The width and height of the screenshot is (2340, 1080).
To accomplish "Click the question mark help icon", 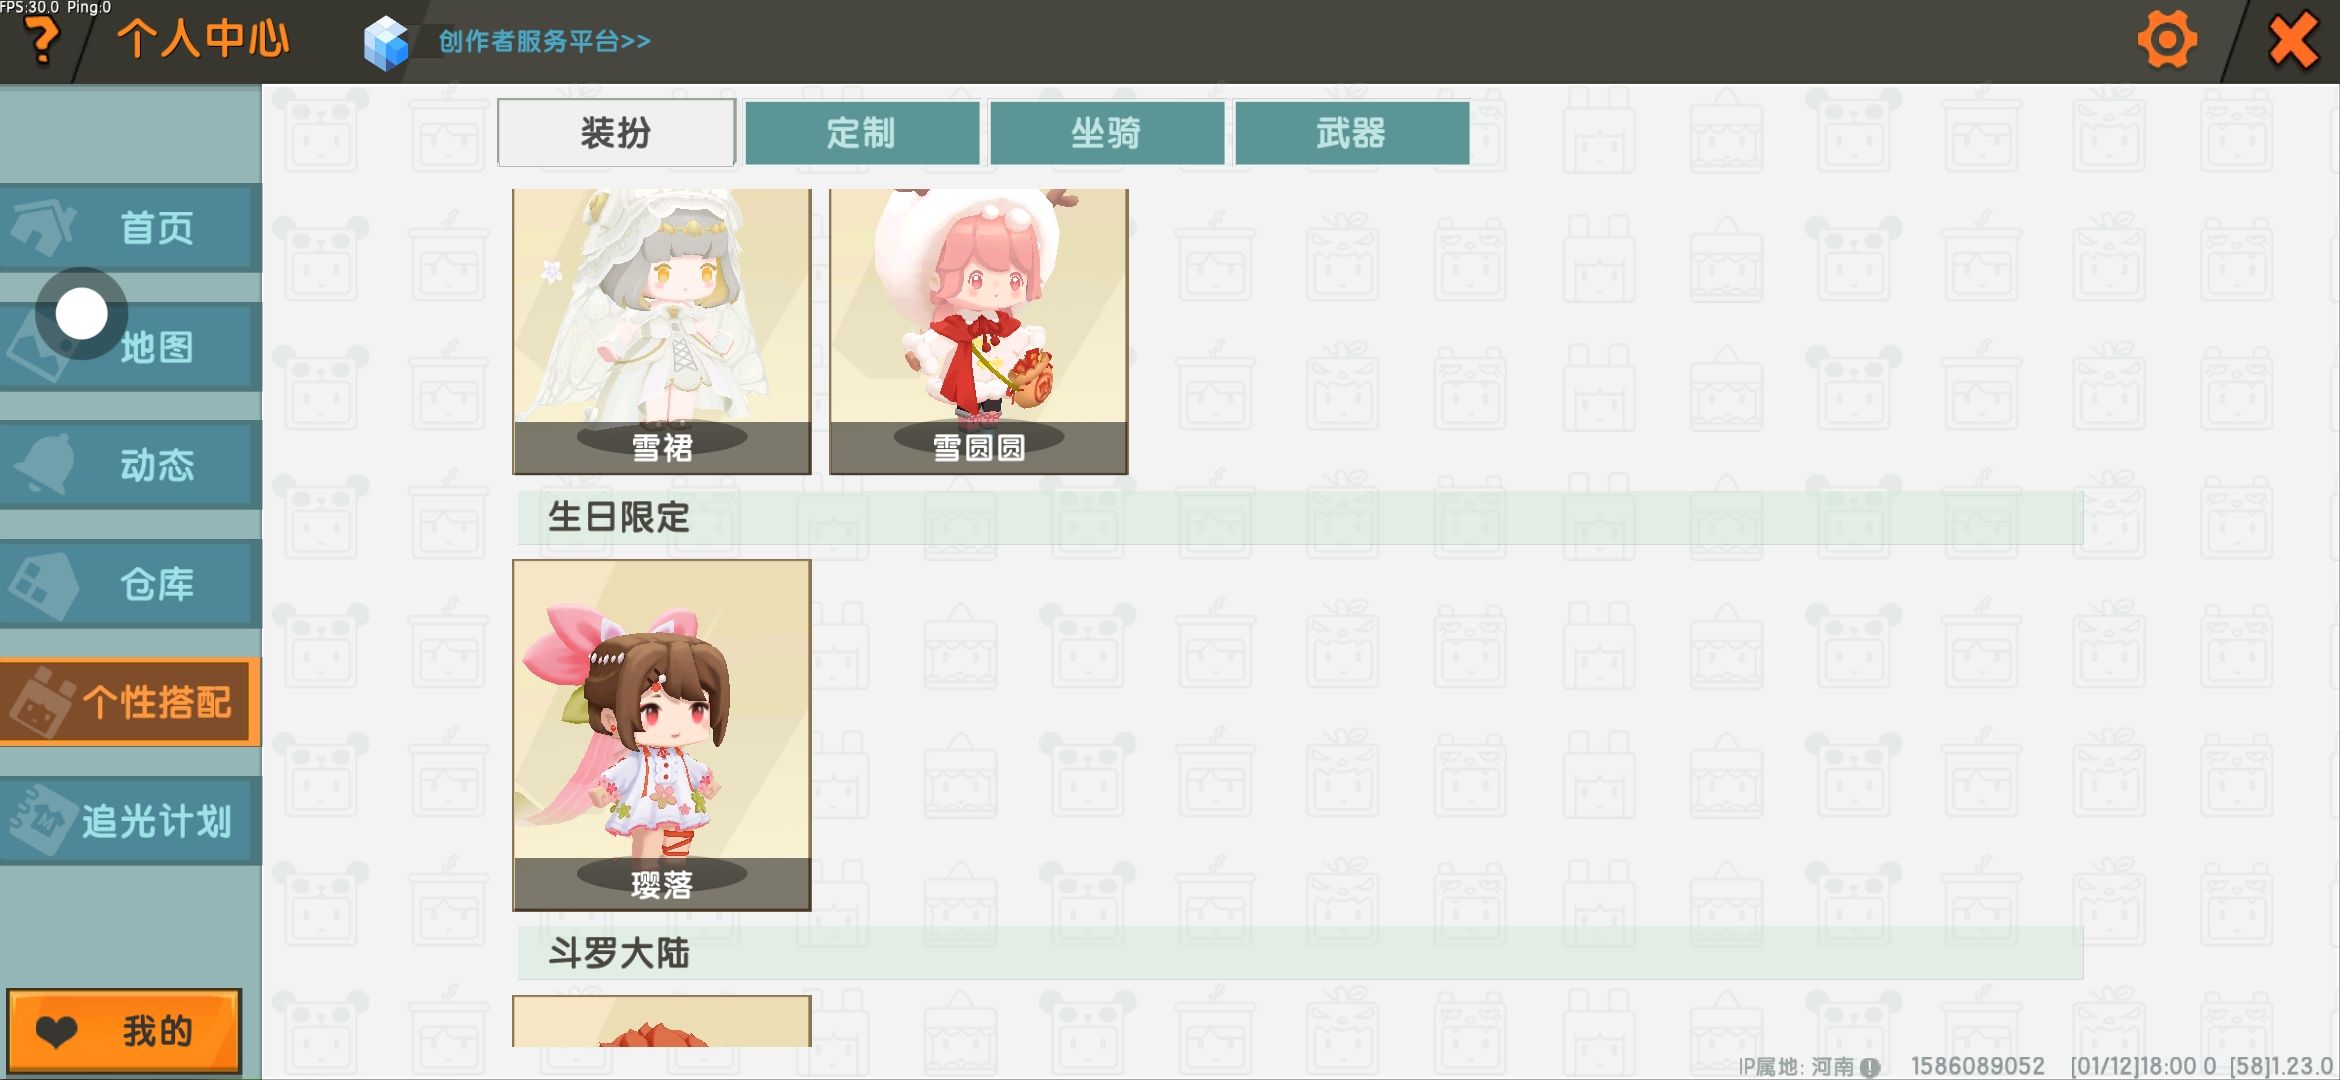I will [41, 42].
